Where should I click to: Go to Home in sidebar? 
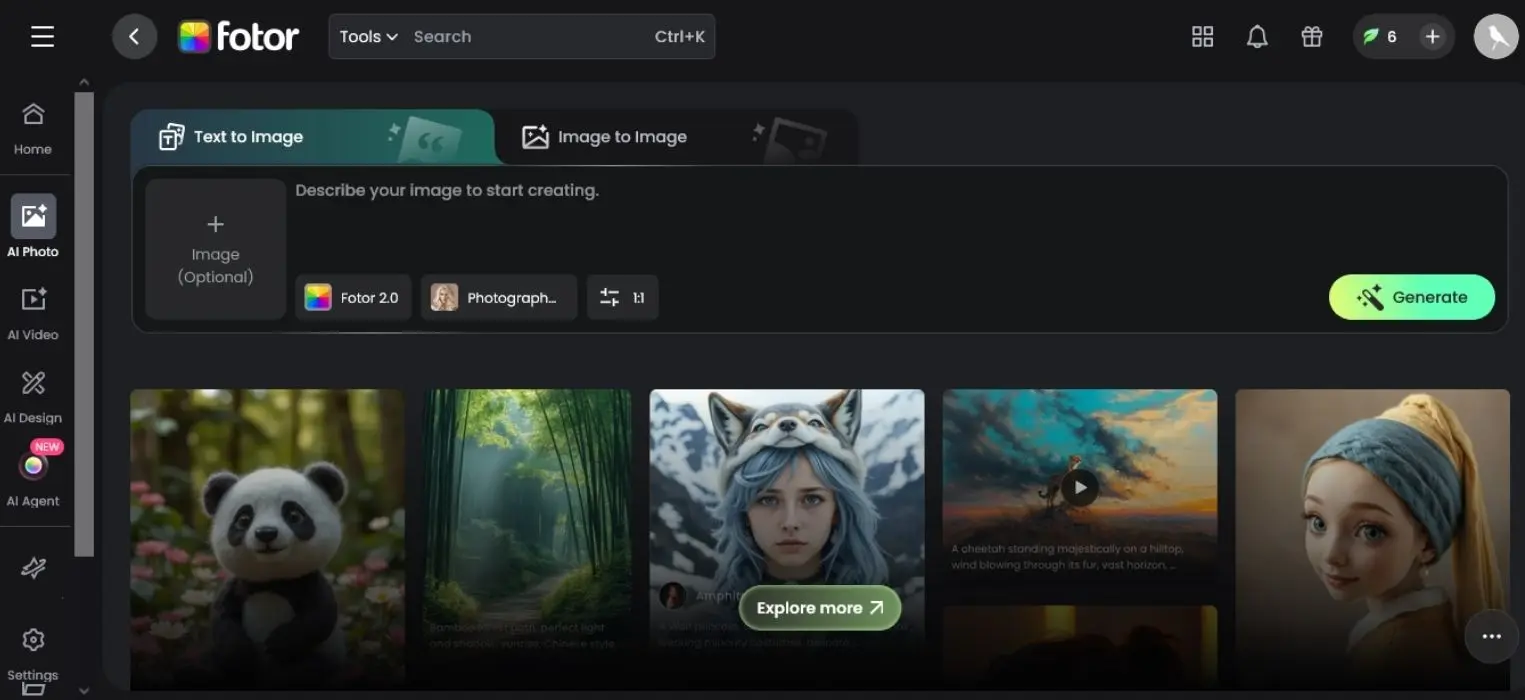coord(33,128)
